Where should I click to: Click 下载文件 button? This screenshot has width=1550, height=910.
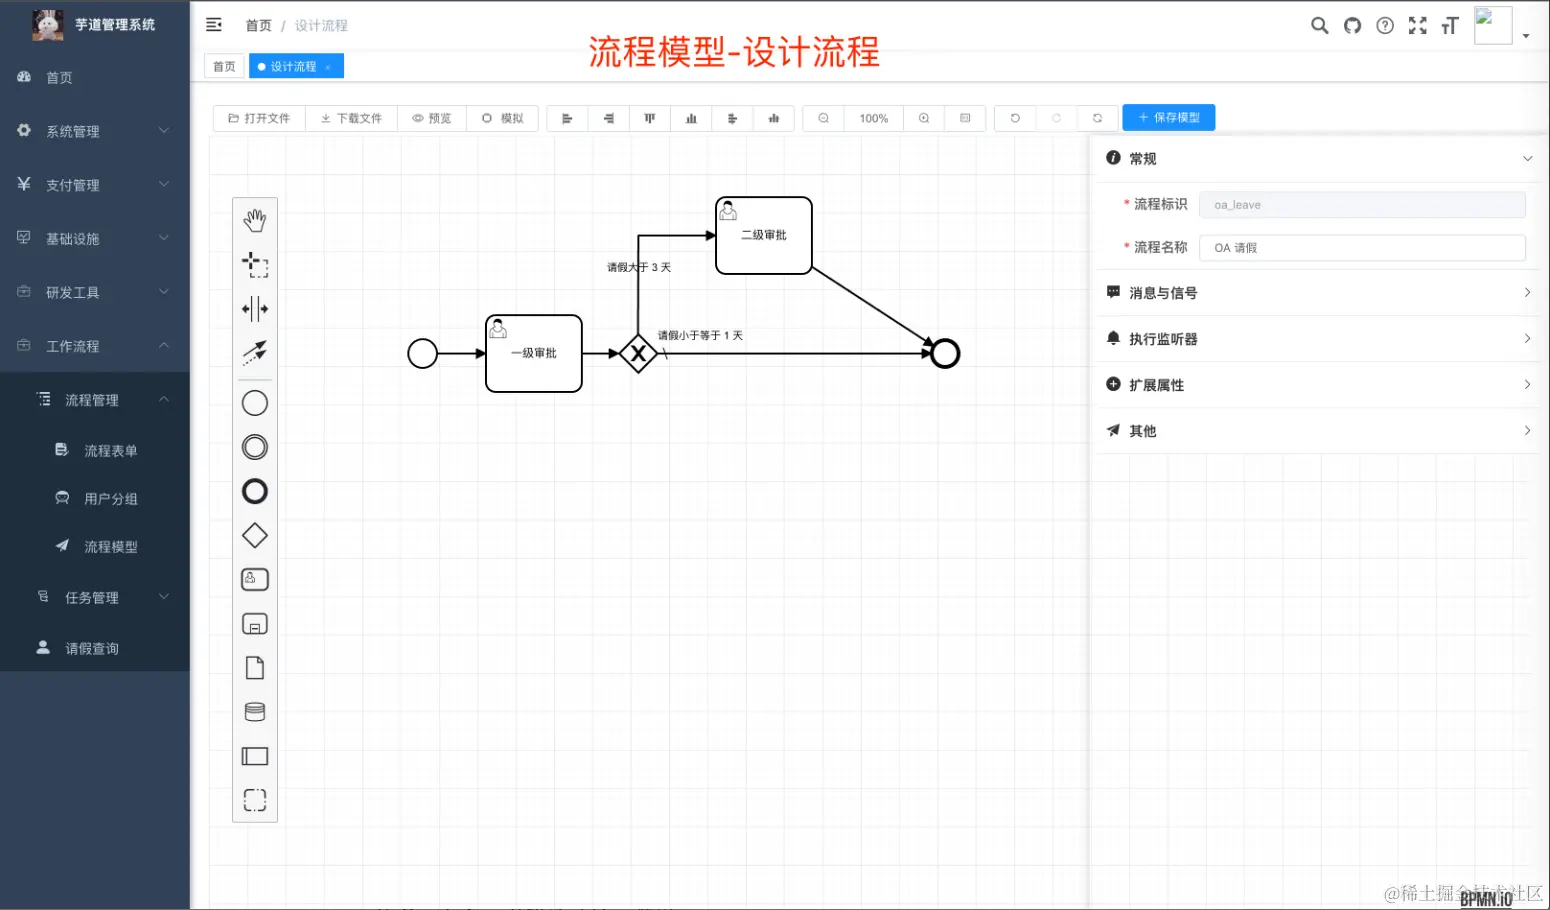coord(351,118)
